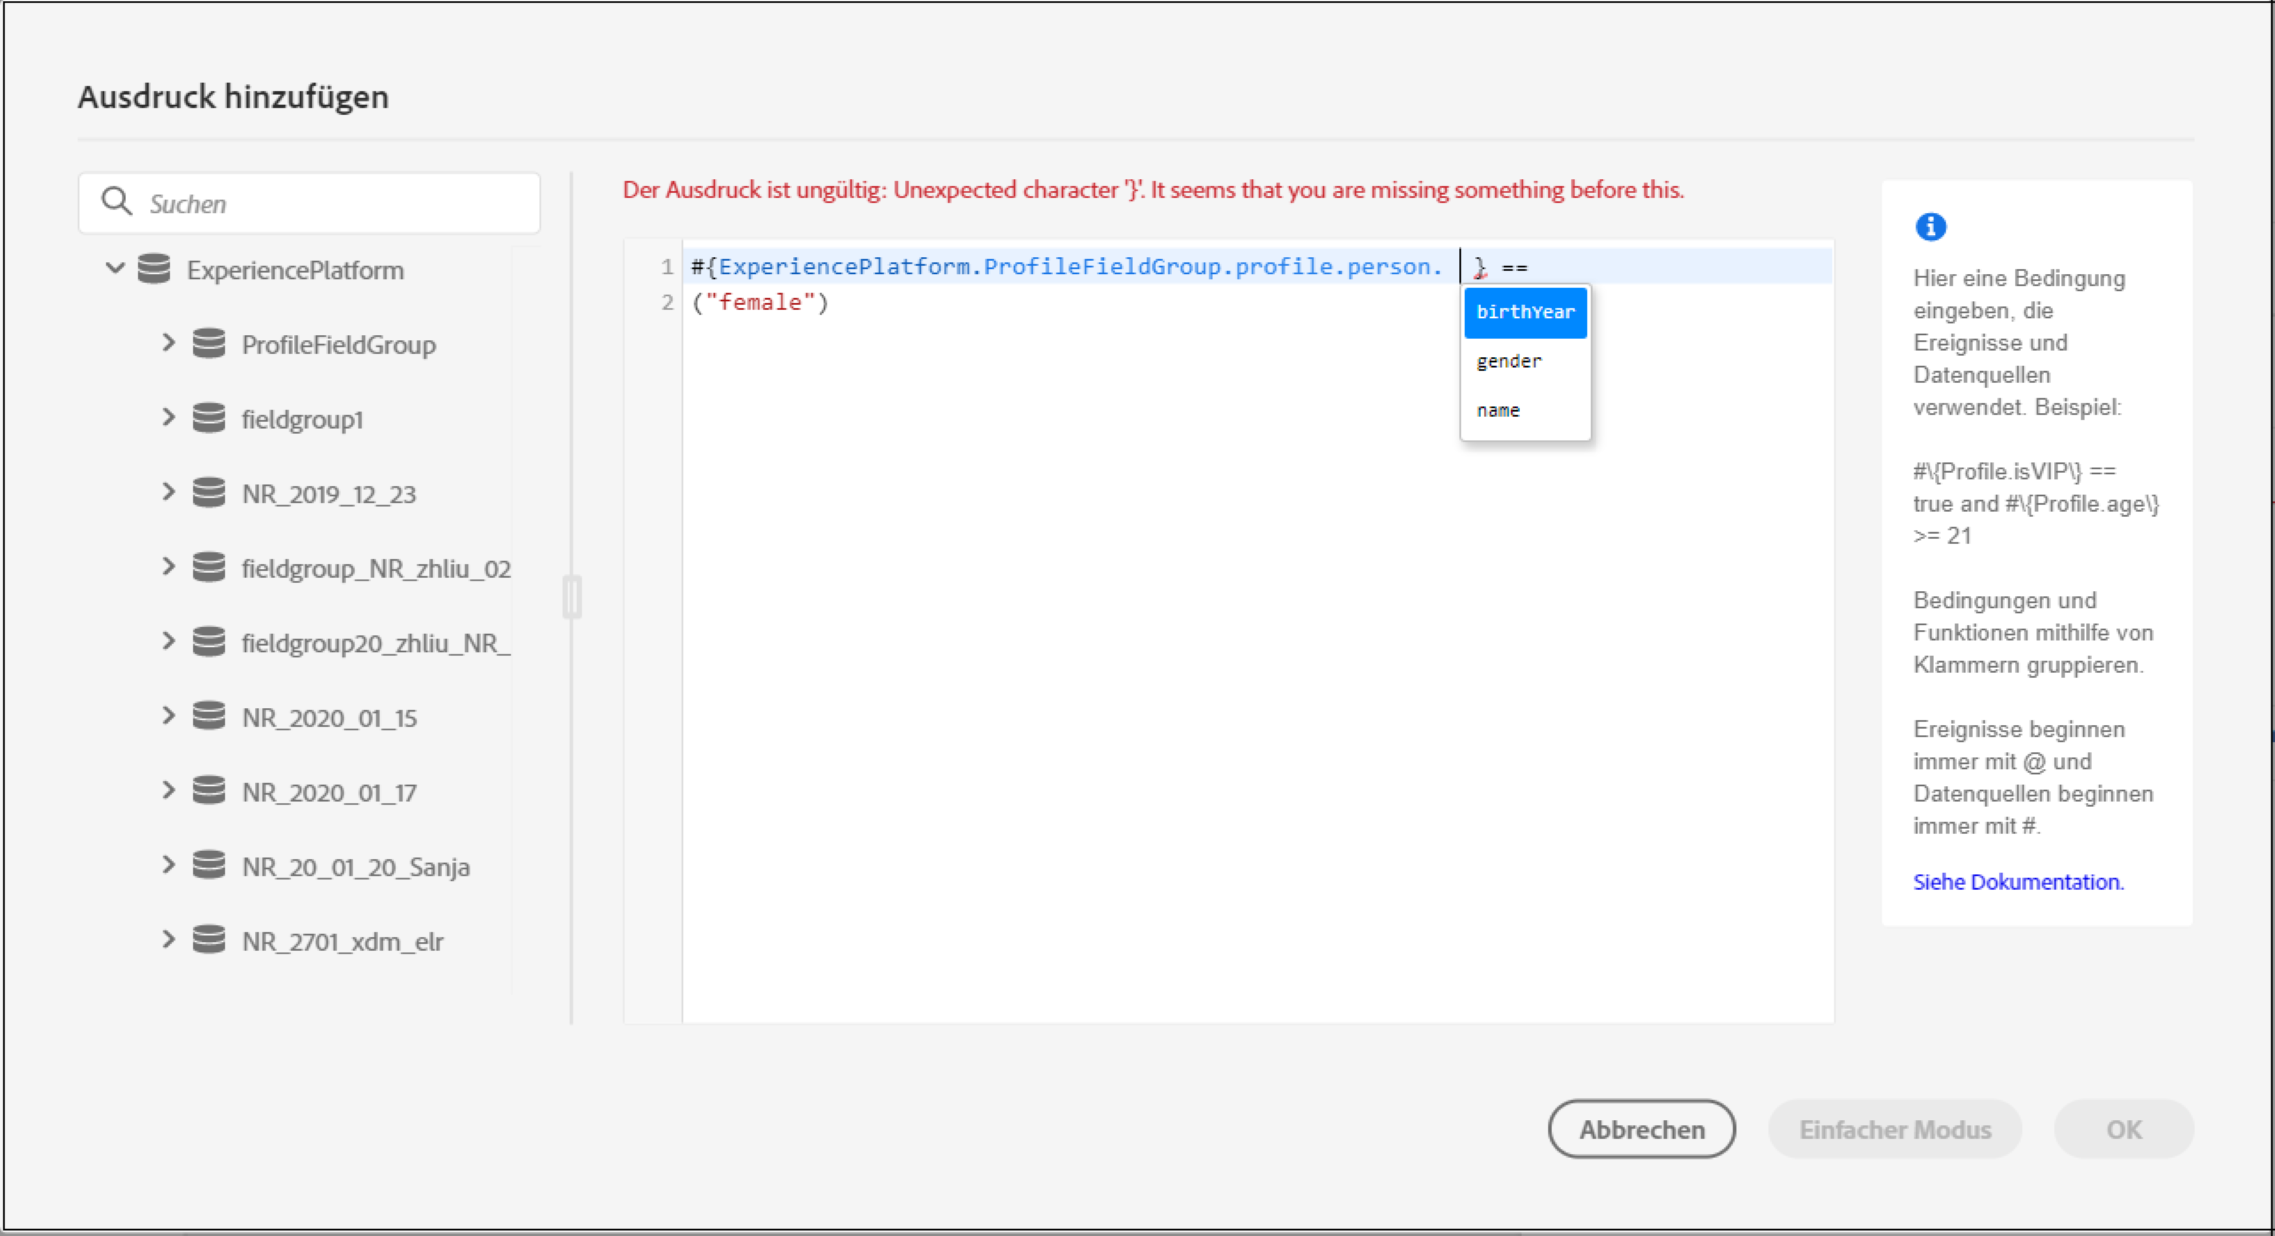Click the NR_2701_xdm_elr database icon
The width and height of the screenshot is (2275, 1236).
coord(209,941)
